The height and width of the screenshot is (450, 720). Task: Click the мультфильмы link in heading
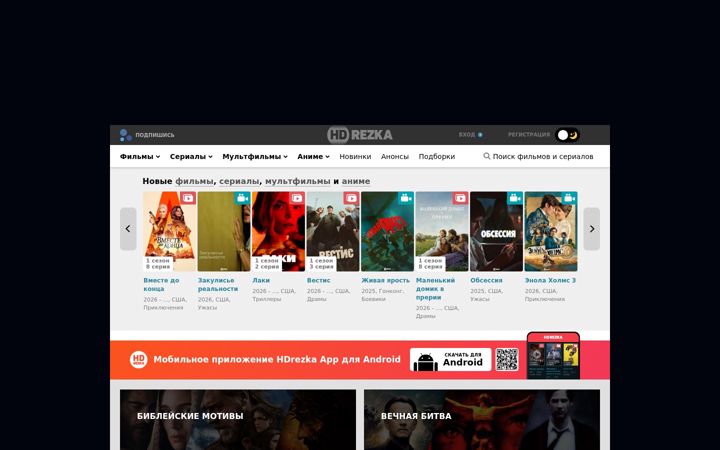click(298, 181)
